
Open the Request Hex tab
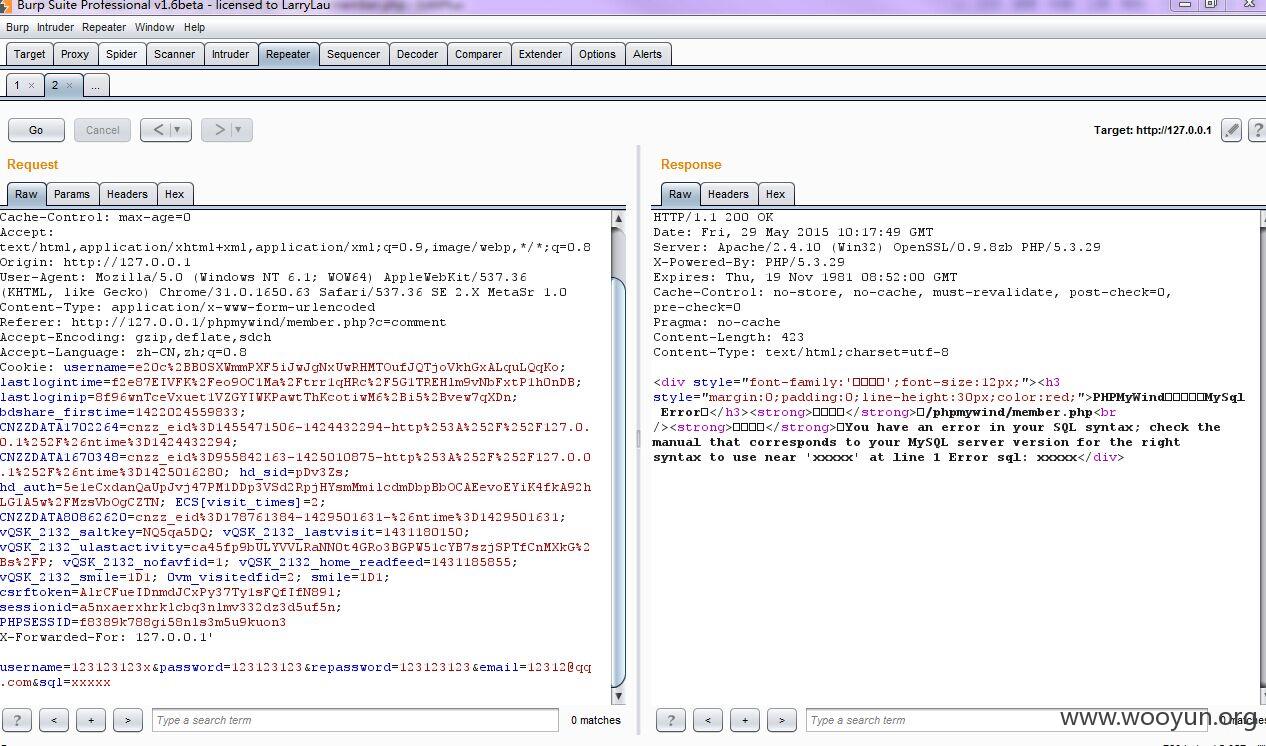[174, 194]
